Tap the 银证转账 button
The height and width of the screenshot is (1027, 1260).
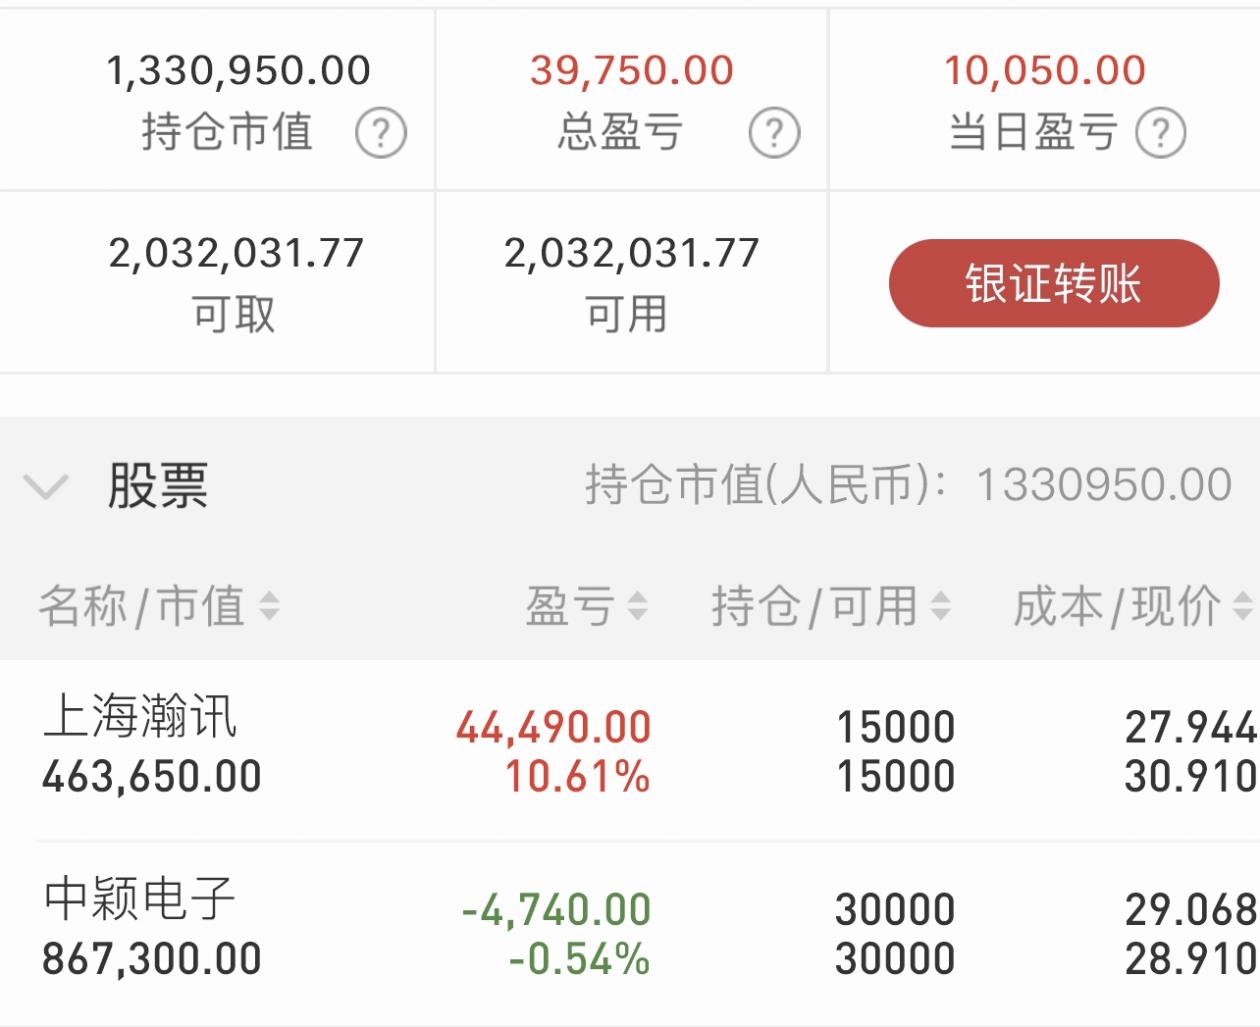(x=1054, y=283)
